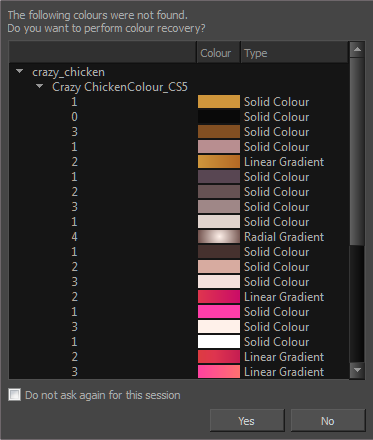The width and height of the screenshot is (373, 440).
Task: Select the Radial Gradient swatch
Action: [x=219, y=237]
